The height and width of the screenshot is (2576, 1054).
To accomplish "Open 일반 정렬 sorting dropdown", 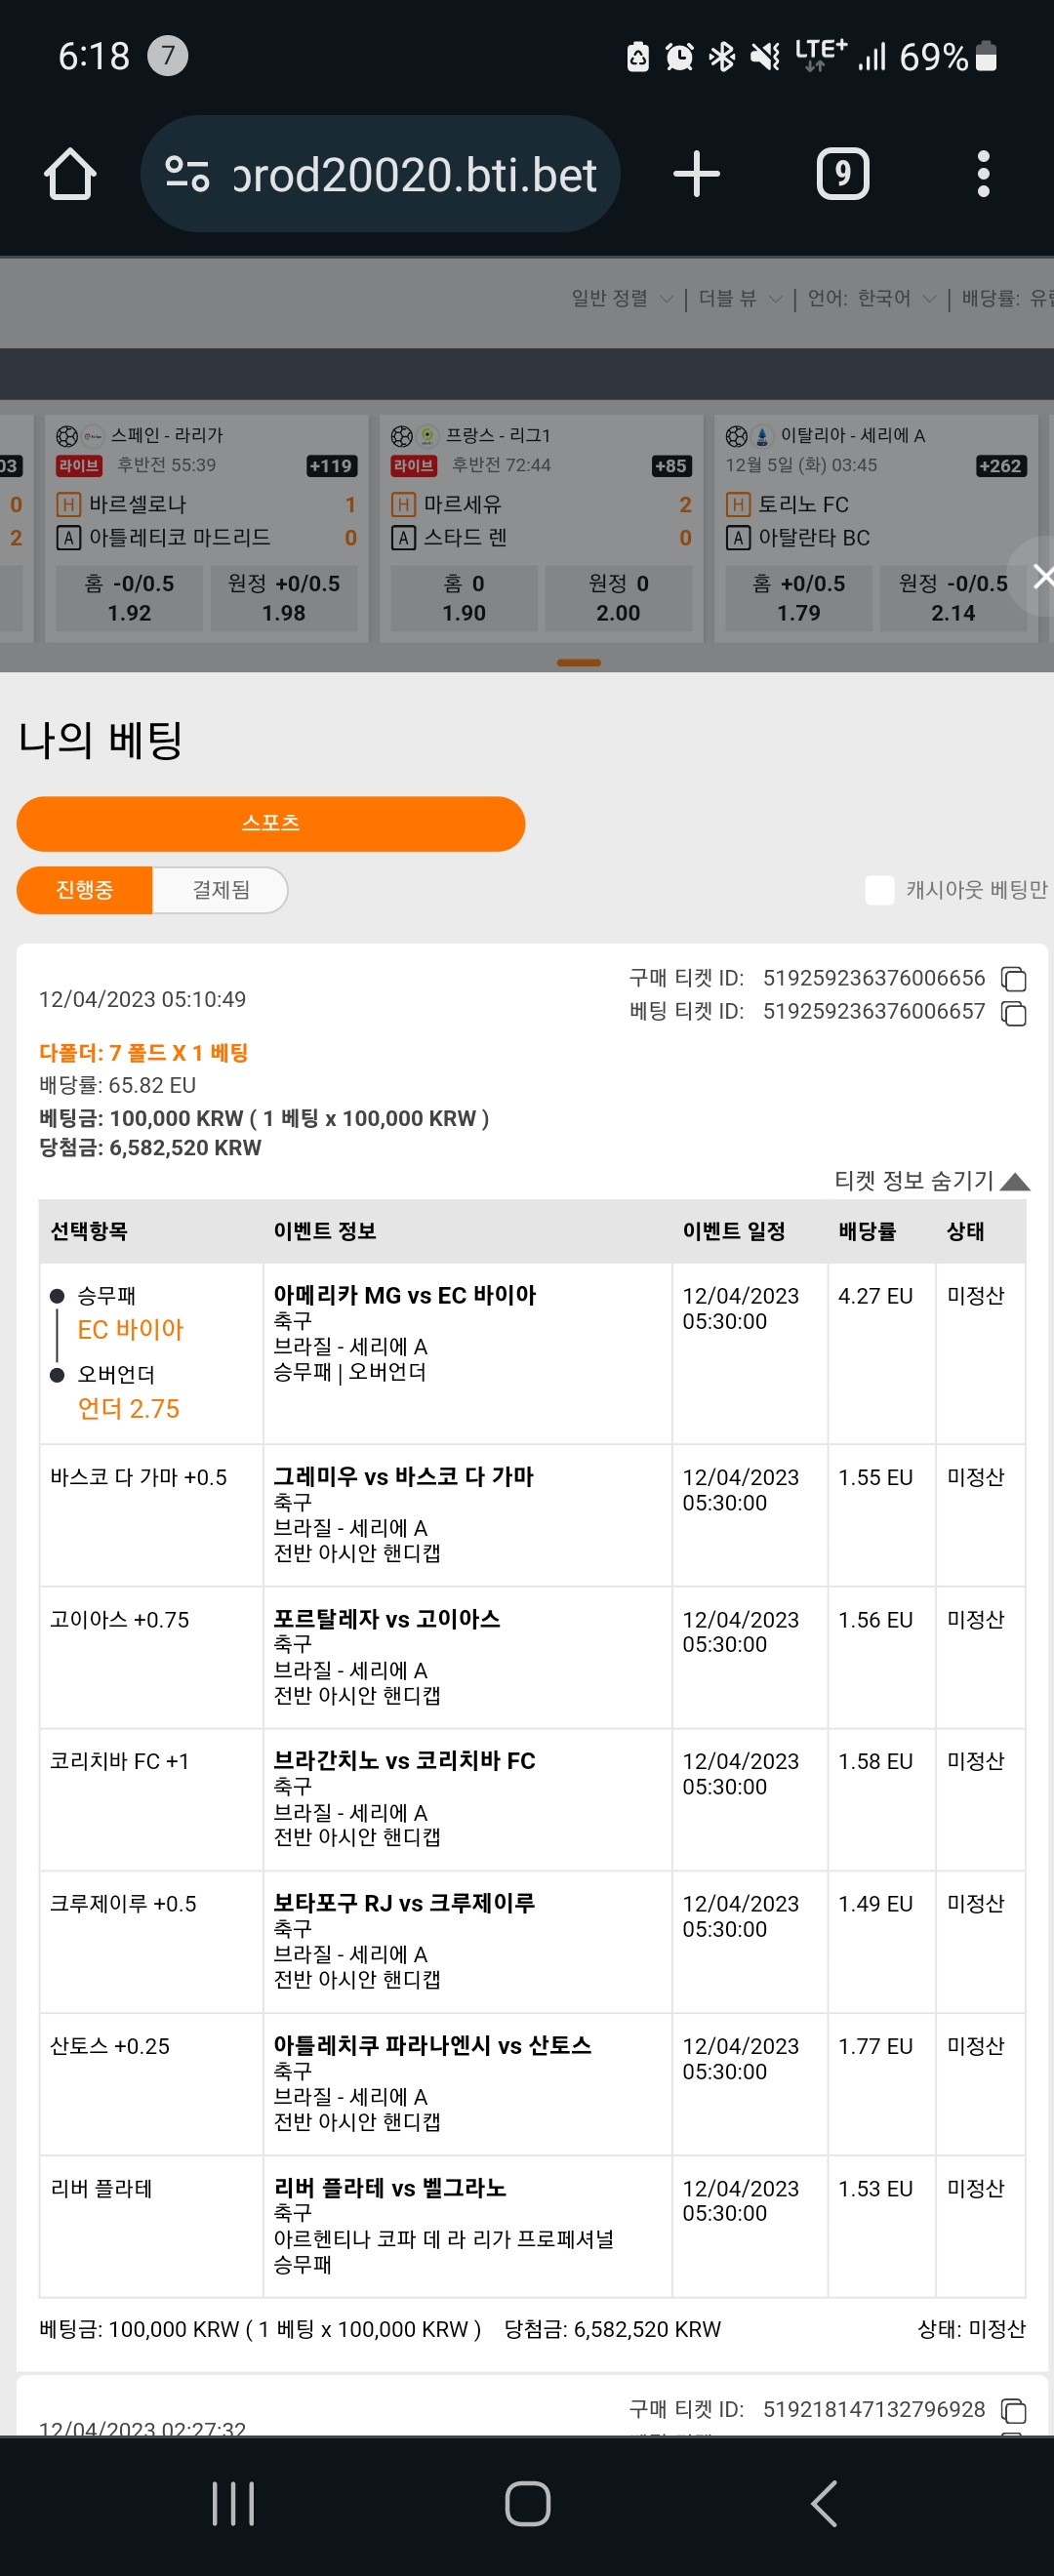I will (x=622, y=298).
